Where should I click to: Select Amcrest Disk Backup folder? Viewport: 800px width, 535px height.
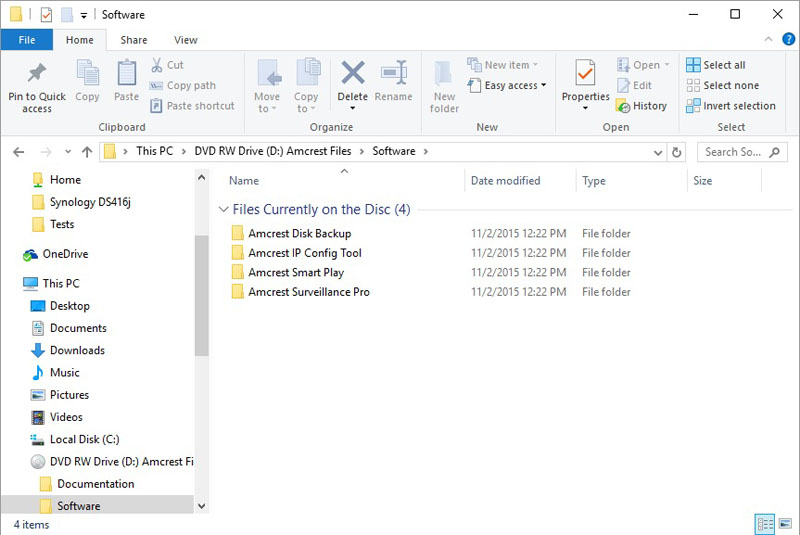click(x=299, y=234)
